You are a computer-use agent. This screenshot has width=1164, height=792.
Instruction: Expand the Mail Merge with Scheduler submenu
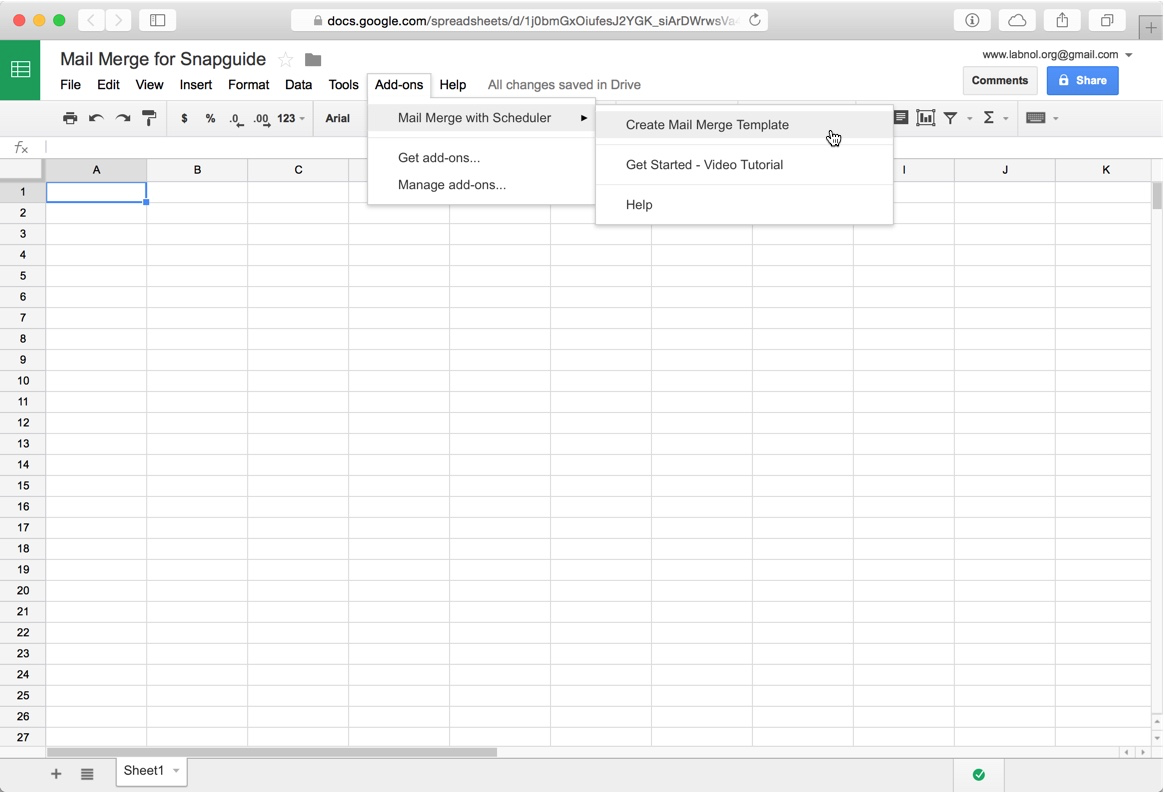pos(481,117)
